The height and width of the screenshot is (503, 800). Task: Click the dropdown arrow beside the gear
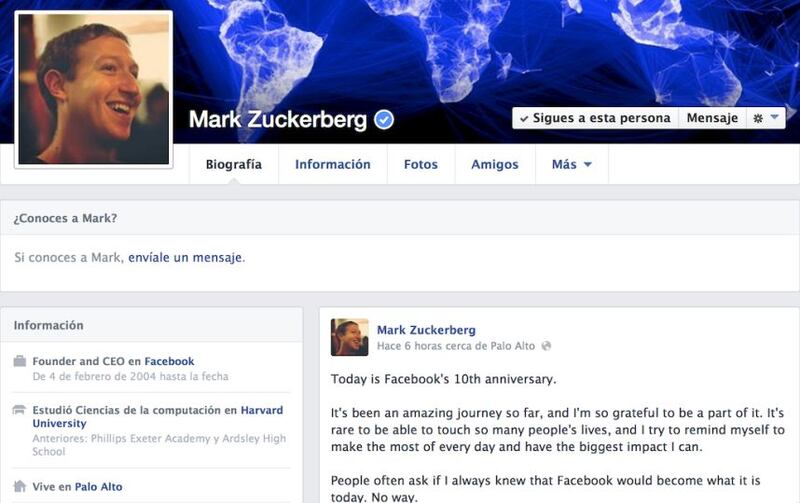coord(774,117)
